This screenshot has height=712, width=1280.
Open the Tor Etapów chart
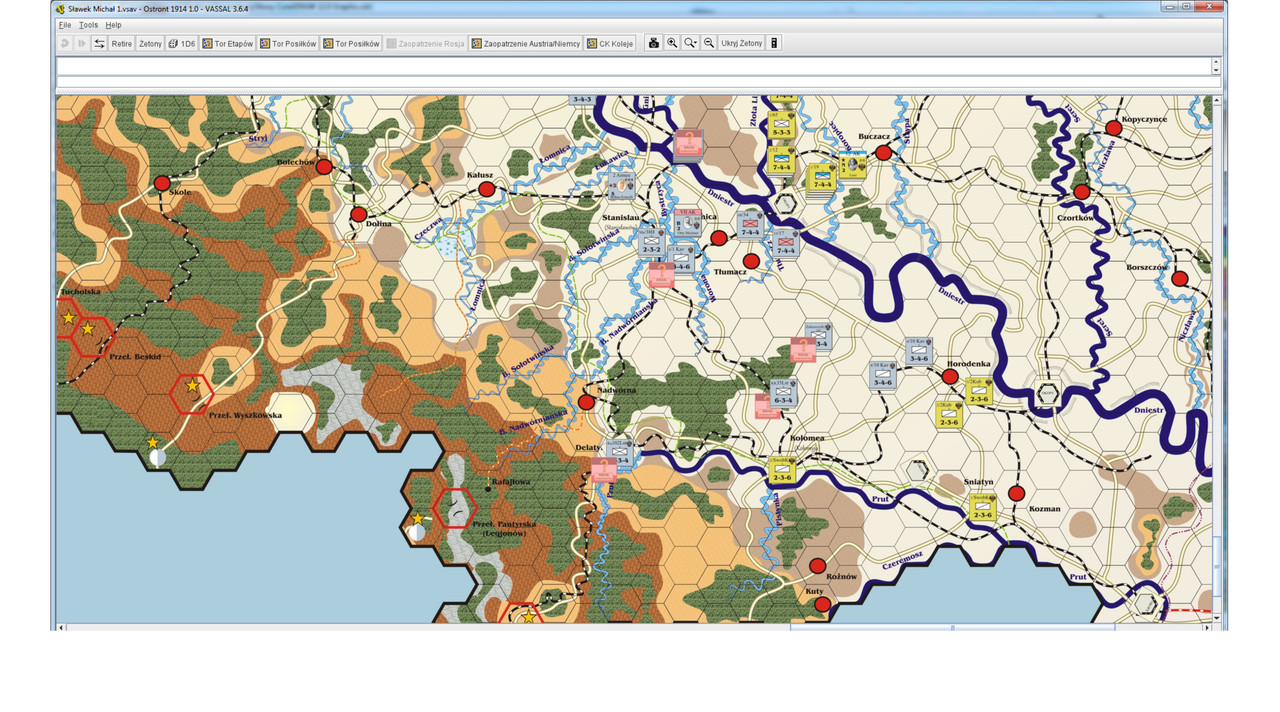coord(227,43)
